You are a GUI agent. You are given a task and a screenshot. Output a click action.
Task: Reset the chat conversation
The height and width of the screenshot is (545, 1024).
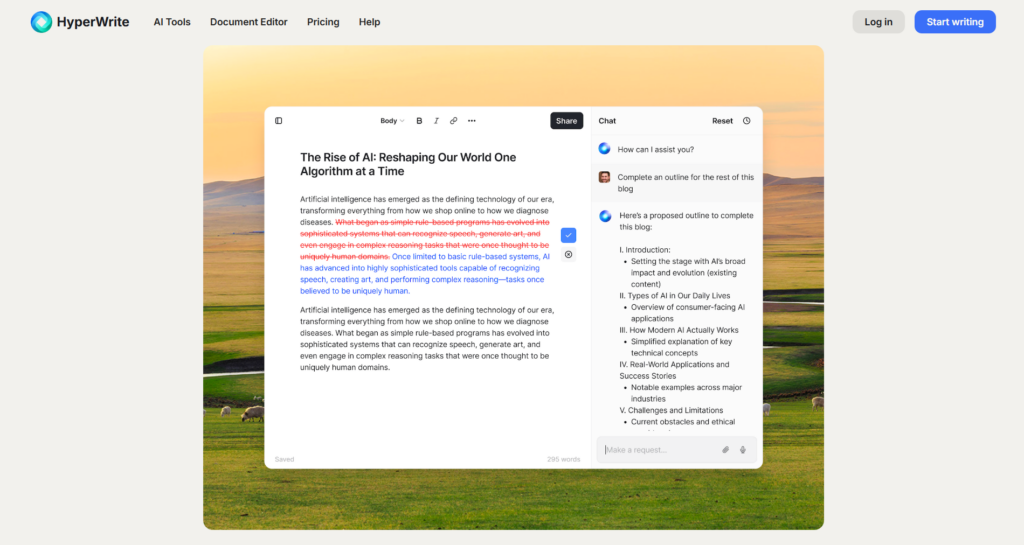pos(722,121)
